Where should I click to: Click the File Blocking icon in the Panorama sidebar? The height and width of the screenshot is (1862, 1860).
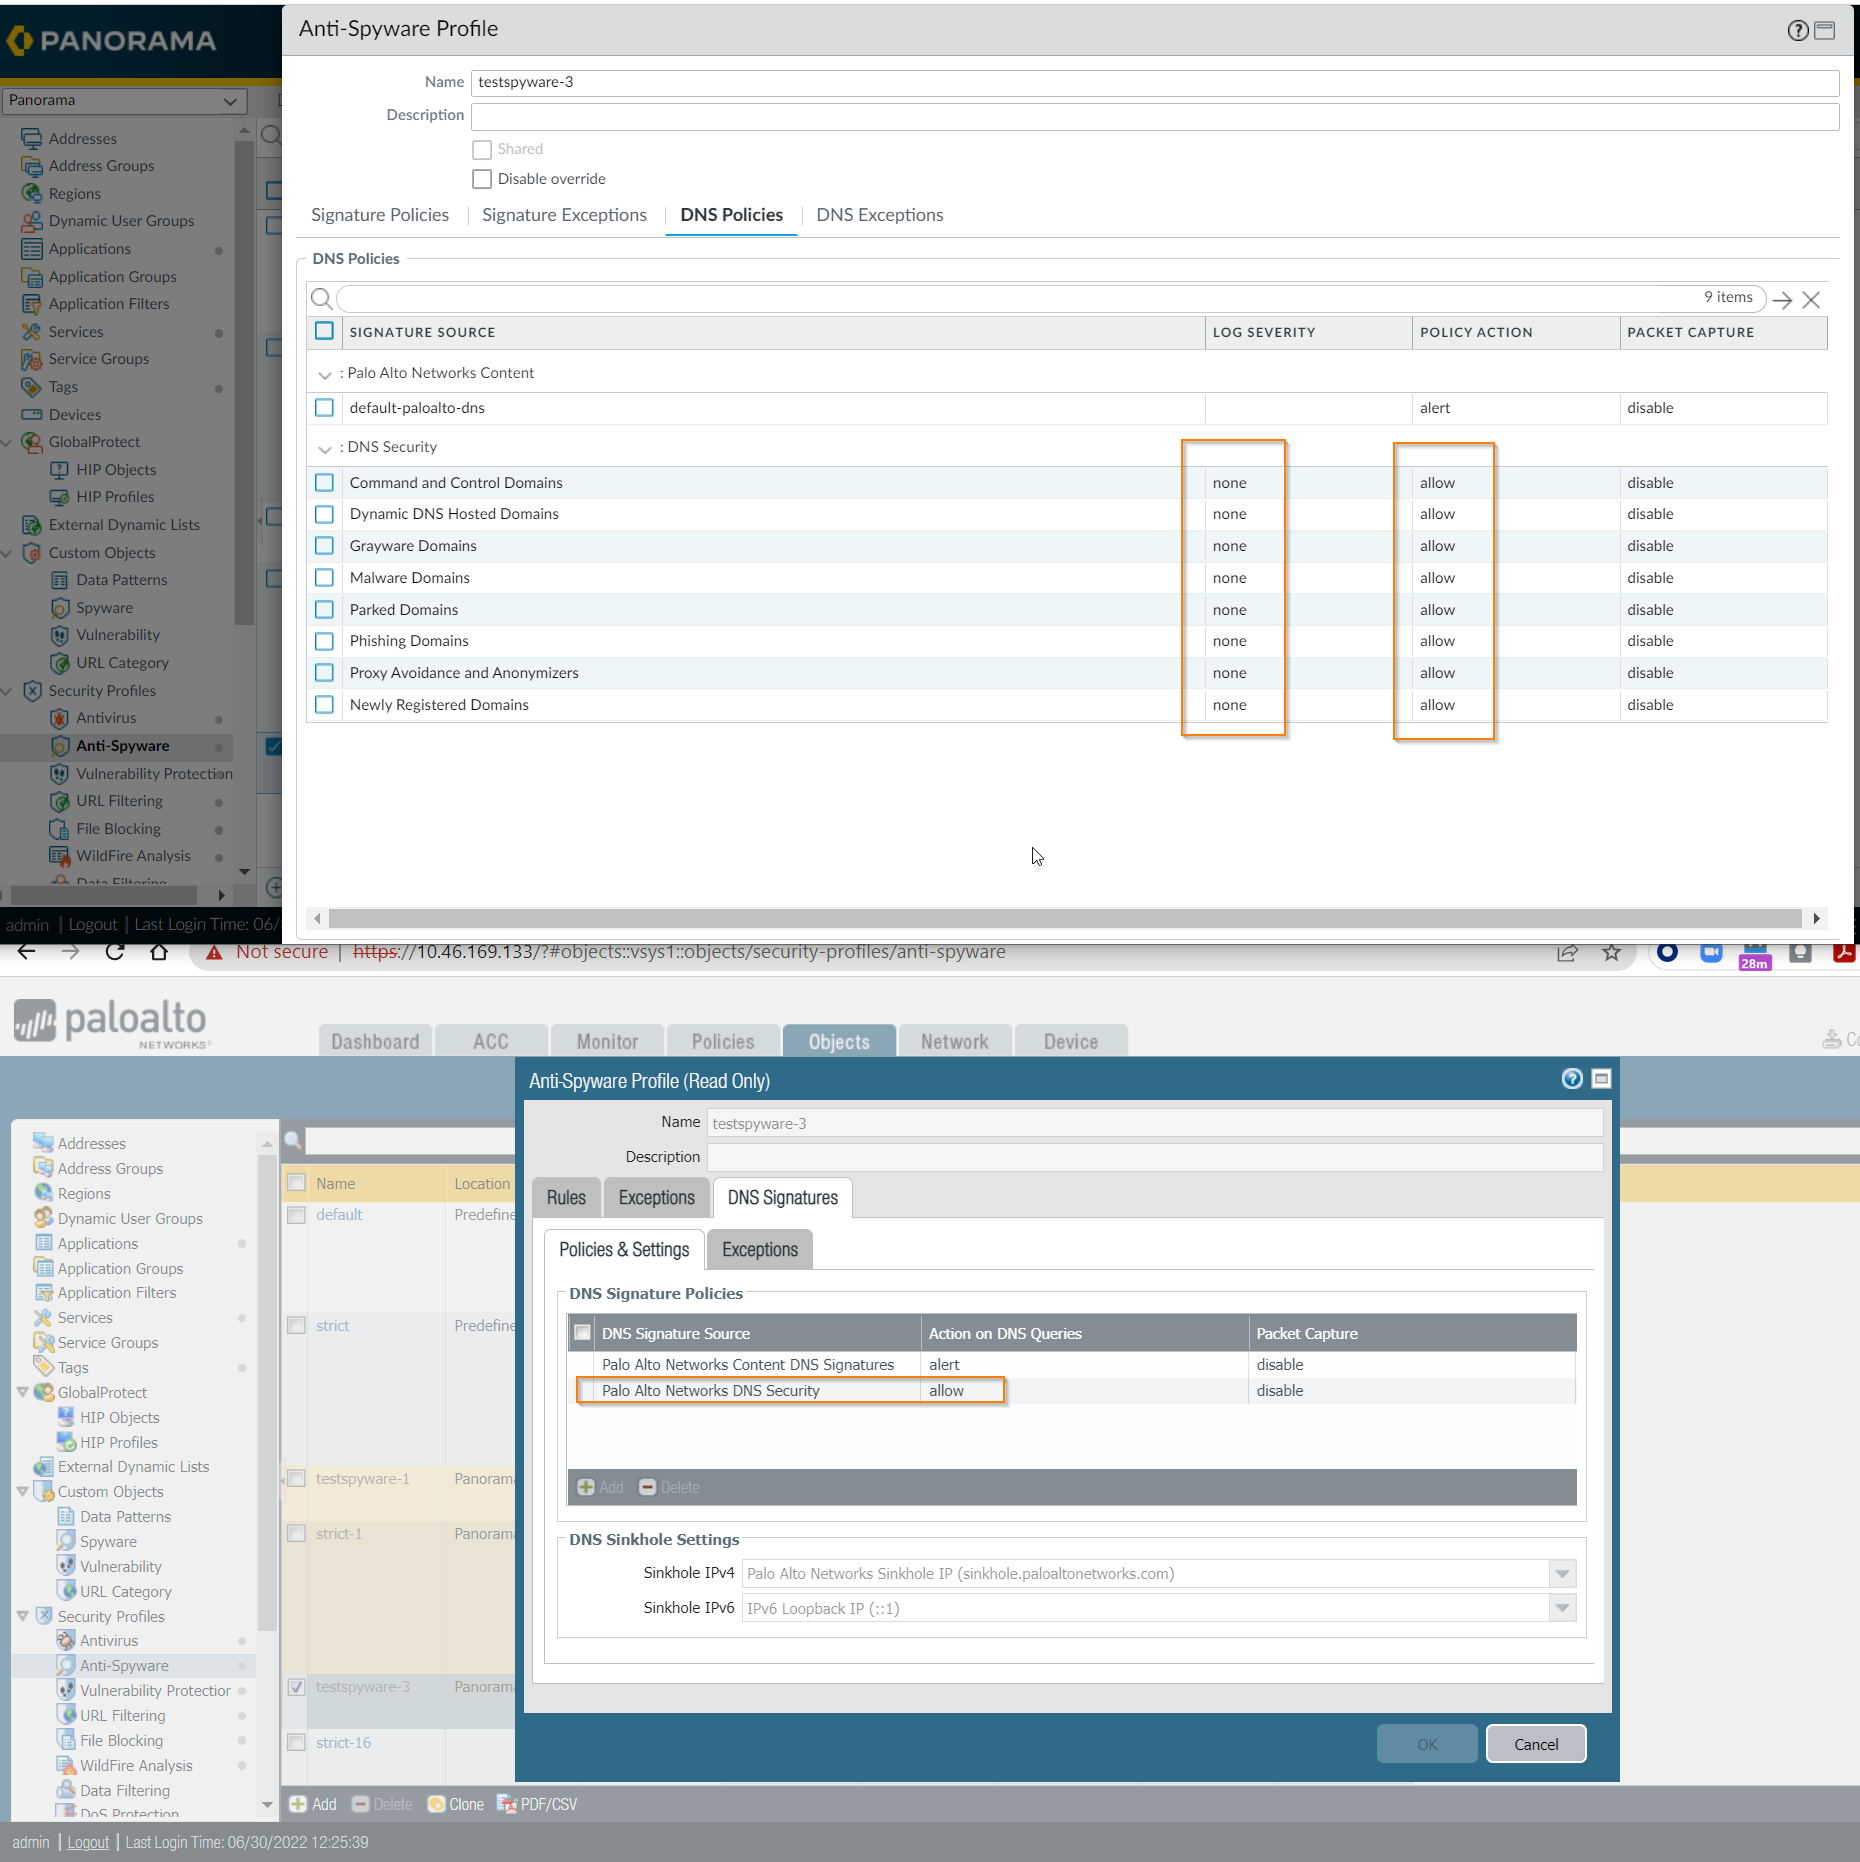60,829
